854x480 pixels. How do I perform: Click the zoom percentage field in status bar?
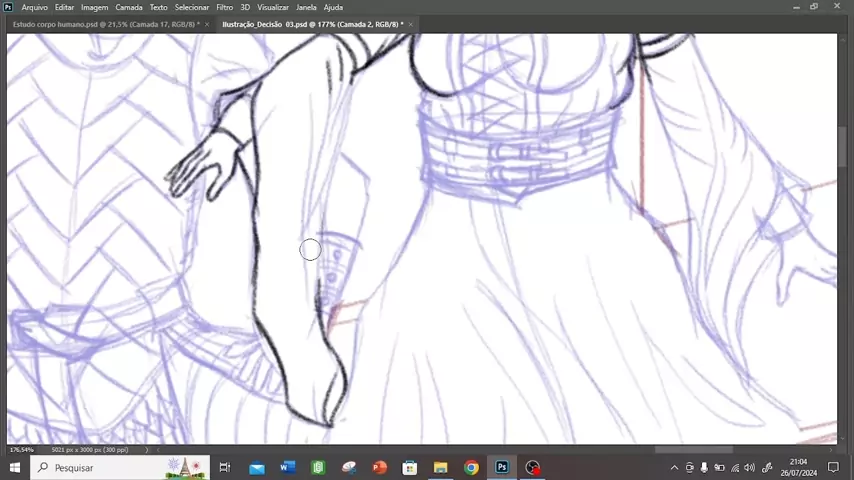[22, 450]
